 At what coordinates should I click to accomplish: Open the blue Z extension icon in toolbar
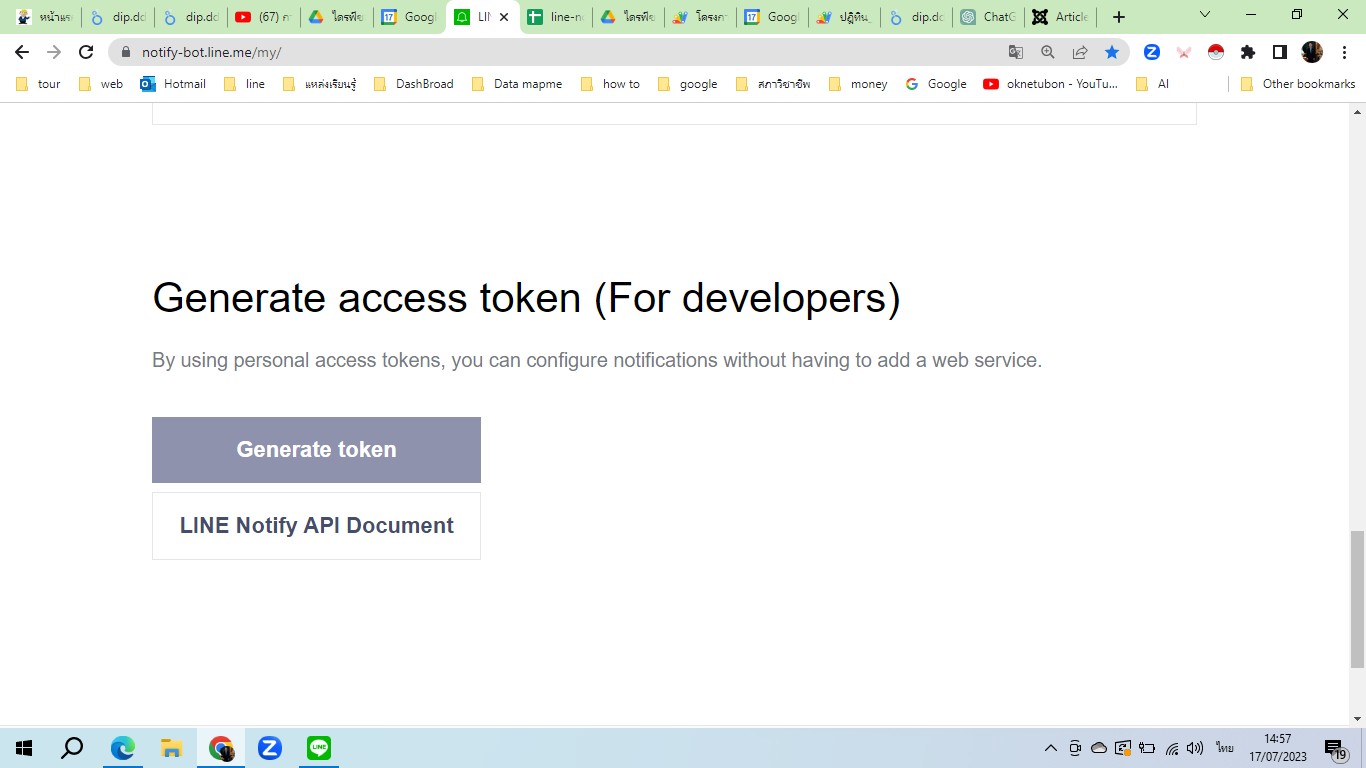[x=1152, y=52]
